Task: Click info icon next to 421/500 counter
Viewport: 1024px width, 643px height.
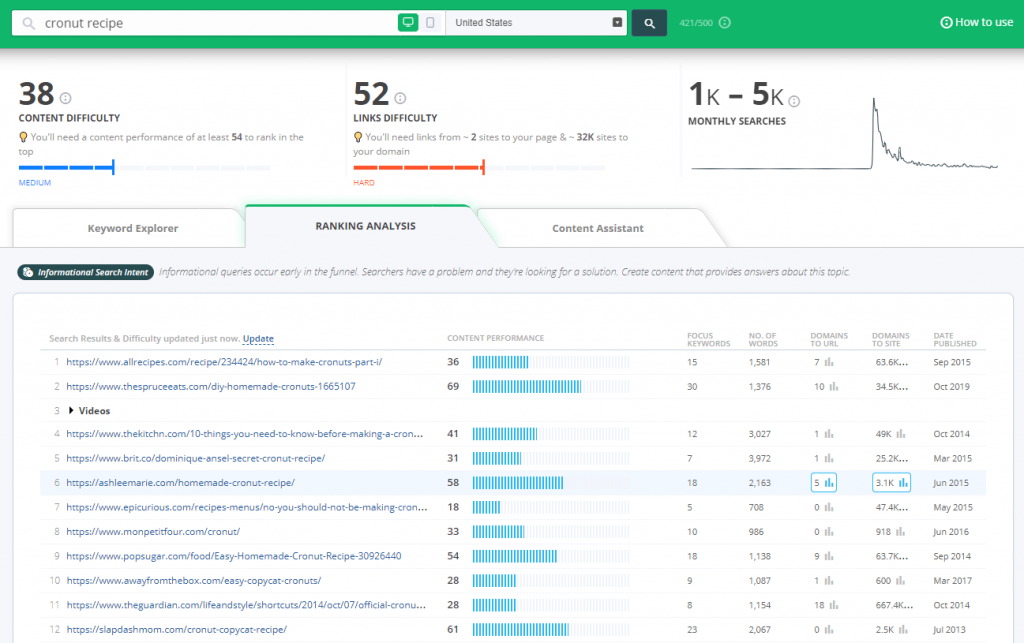Action: [725, 23]
